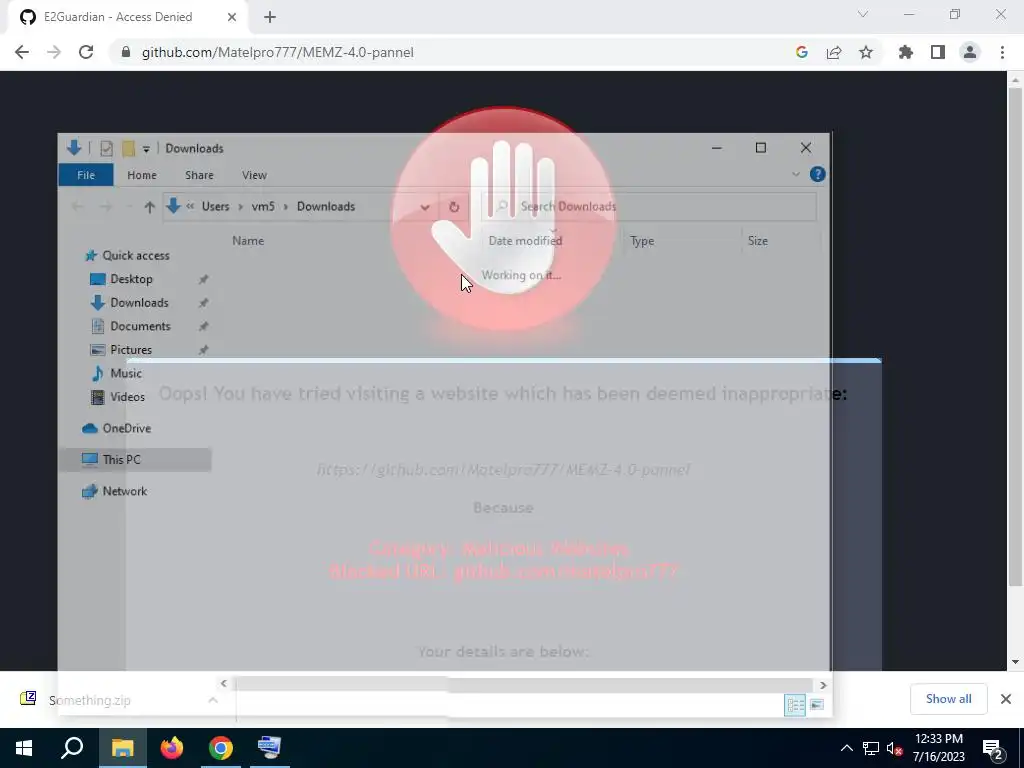Viewport: 1024px width, 768px height.
Task: Open Music folder in sidebar
Action: (125, 373)
